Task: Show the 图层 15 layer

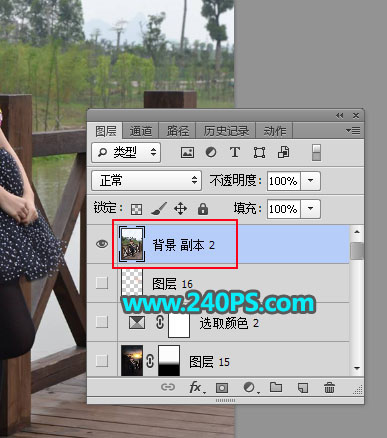Action: point(102,361)
